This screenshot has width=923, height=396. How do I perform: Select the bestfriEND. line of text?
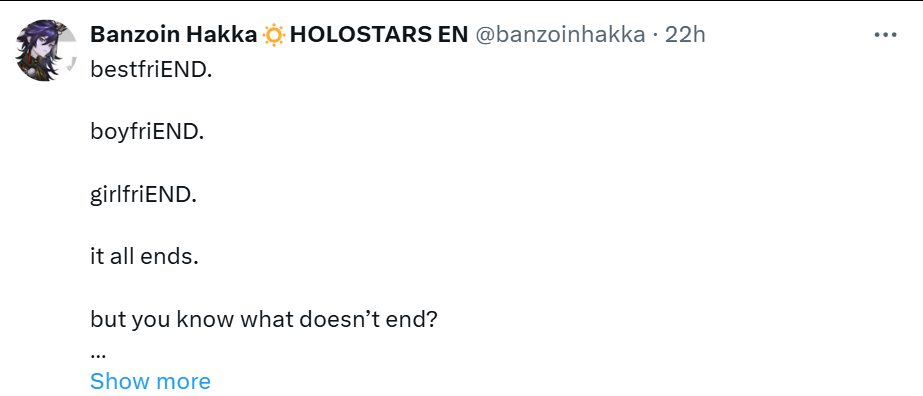(x=151, y=70)
